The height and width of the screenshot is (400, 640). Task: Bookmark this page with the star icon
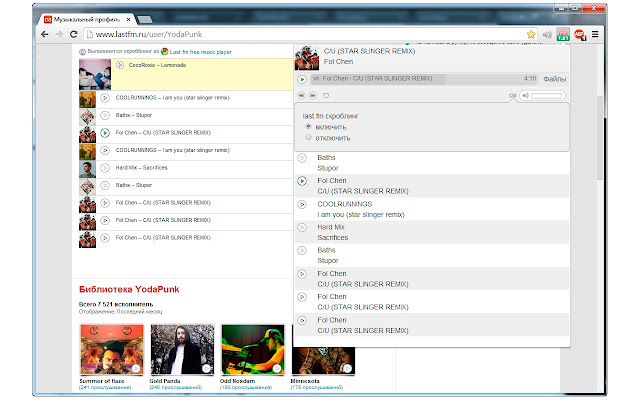pos(531,34)
